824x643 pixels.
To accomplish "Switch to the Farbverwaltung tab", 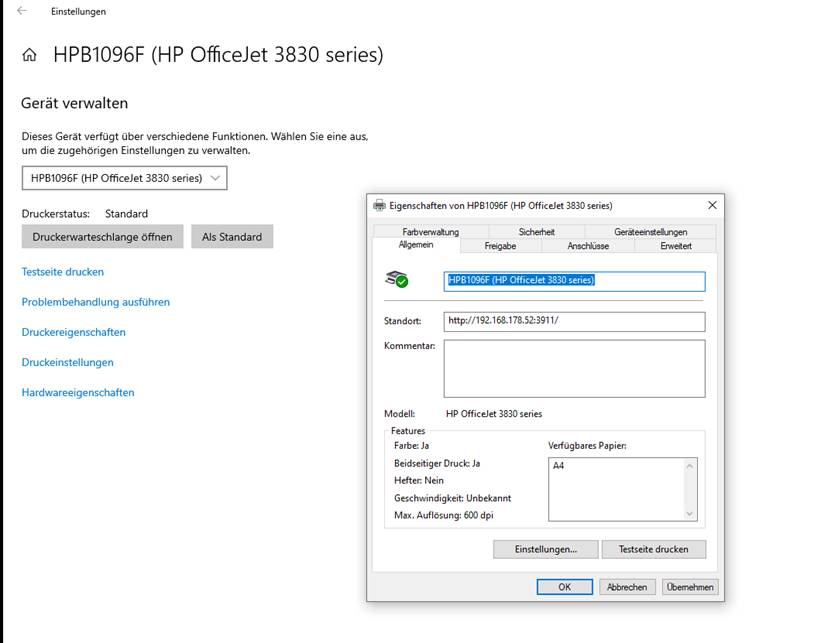I will [430, 232].
